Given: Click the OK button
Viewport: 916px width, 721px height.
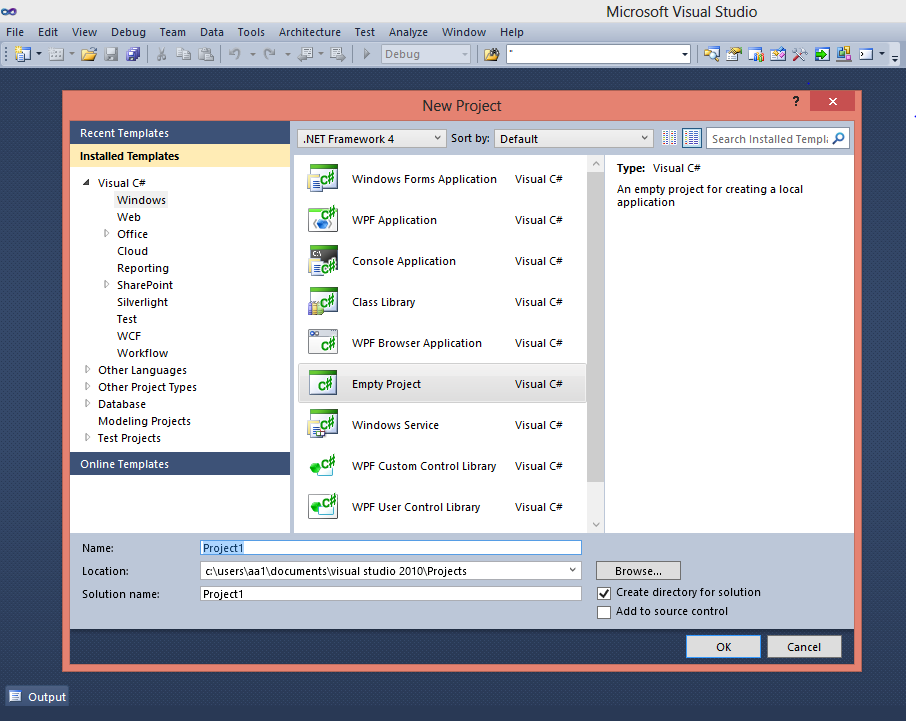Looking at the screenshot, I should (x=723, y=647).
